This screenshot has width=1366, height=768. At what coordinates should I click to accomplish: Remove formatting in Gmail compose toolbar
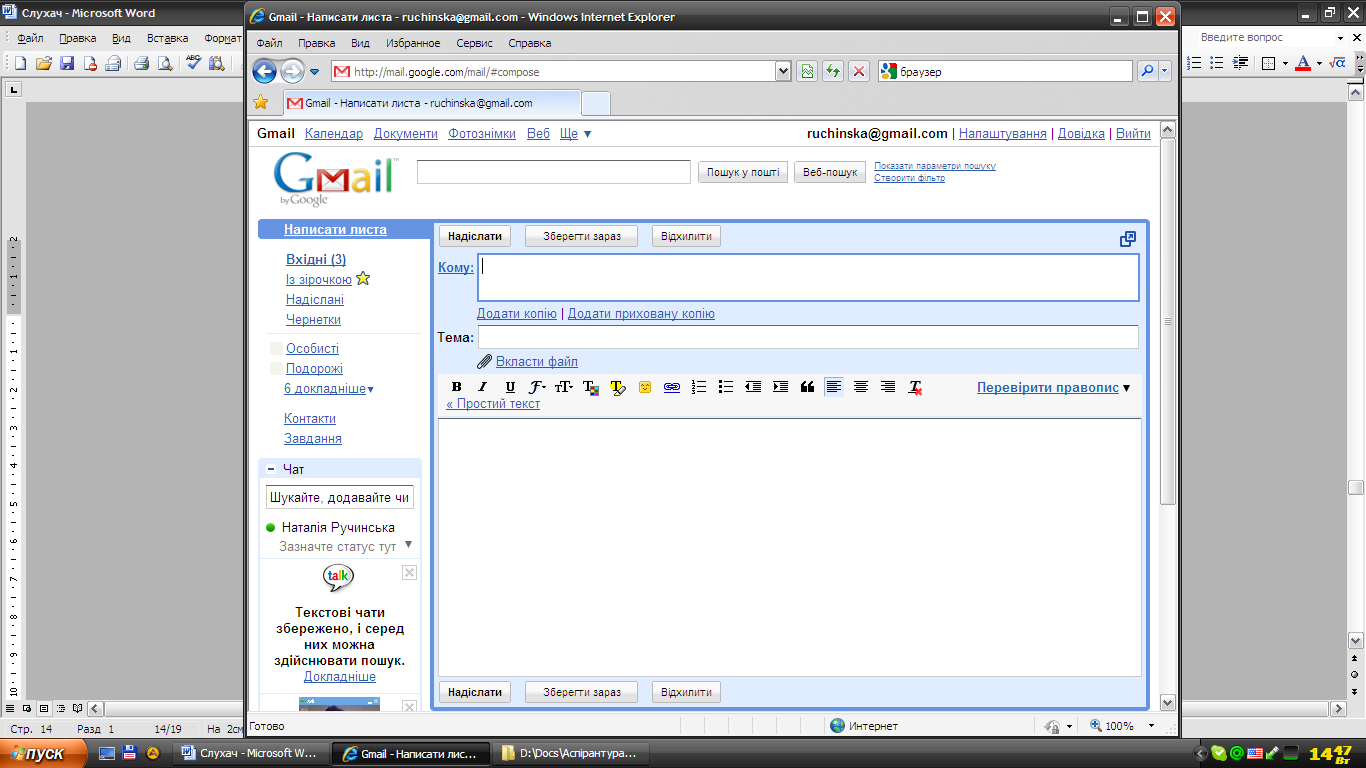pos(915,388)
